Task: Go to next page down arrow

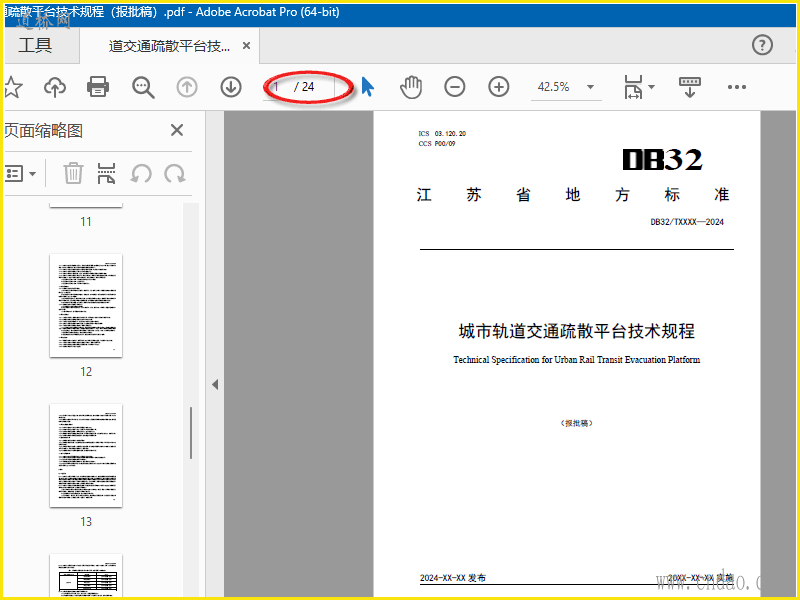Action: (x=231, y=87)
